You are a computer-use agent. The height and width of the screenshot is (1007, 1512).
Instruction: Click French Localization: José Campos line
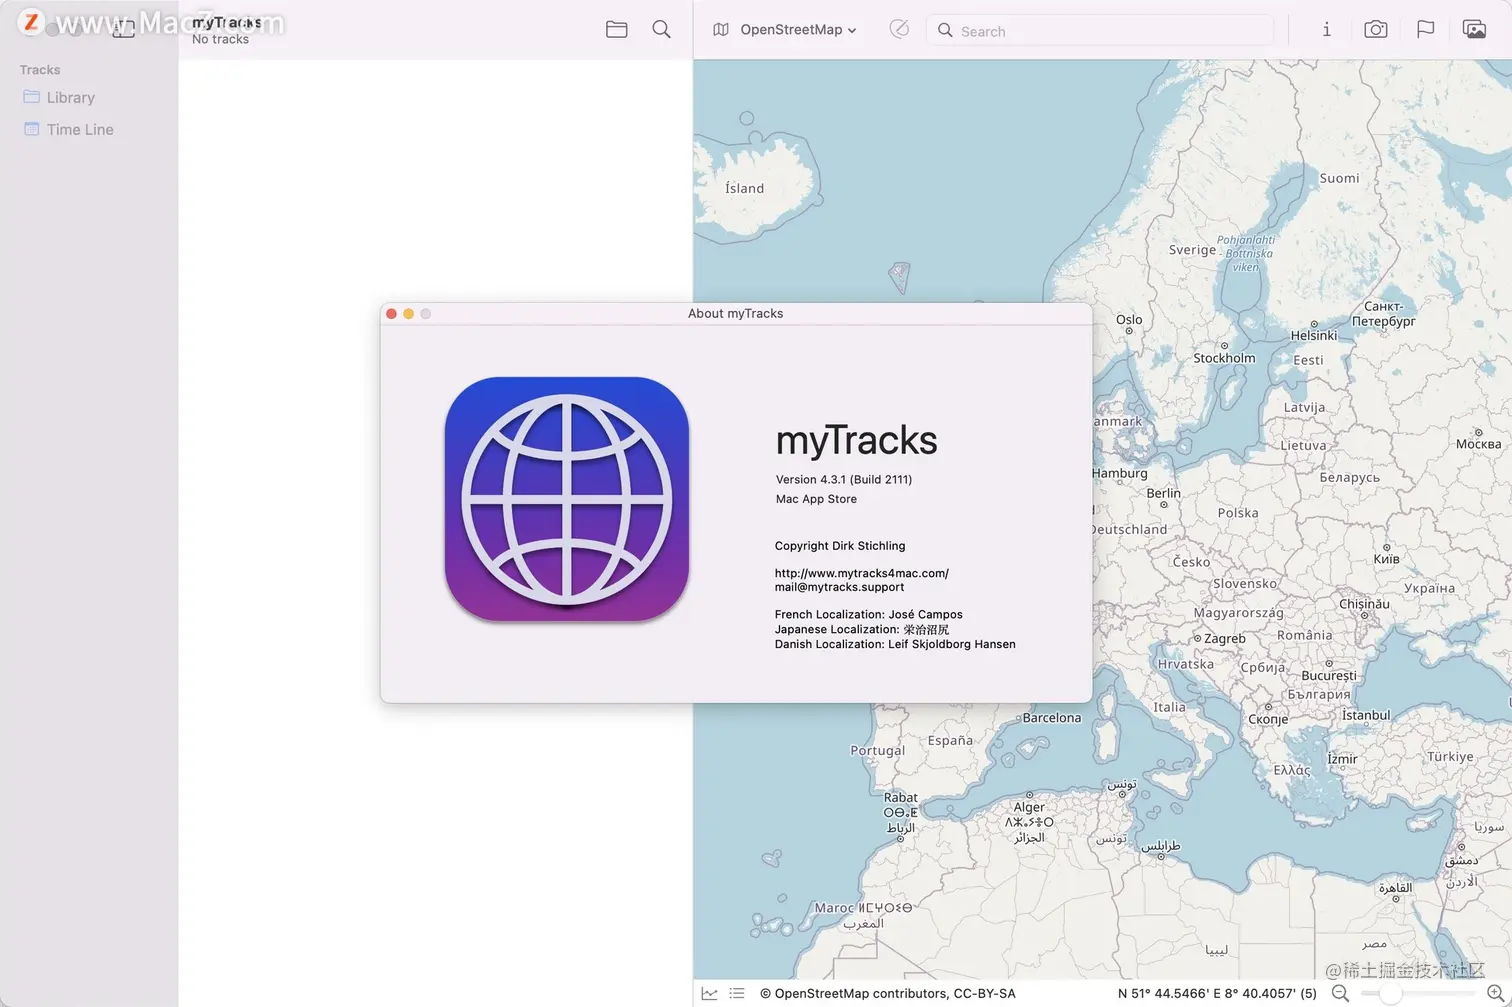coord(869,615)
